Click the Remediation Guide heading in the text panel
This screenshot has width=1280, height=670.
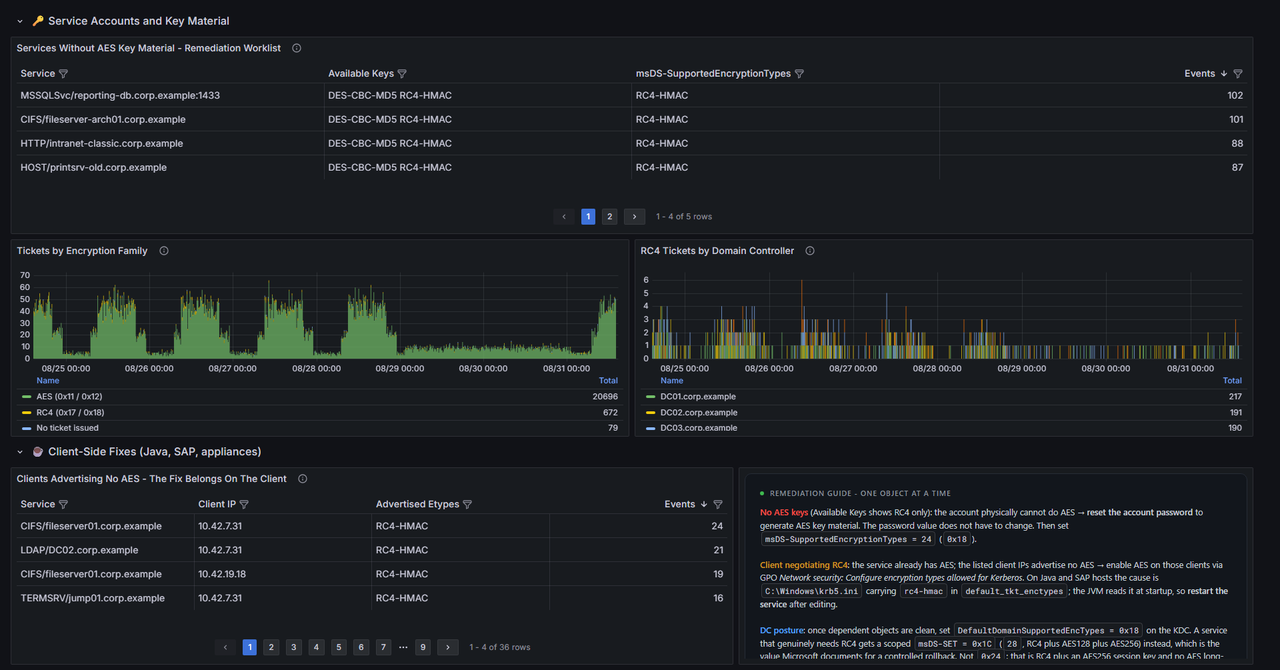click(x=860, y=493)
